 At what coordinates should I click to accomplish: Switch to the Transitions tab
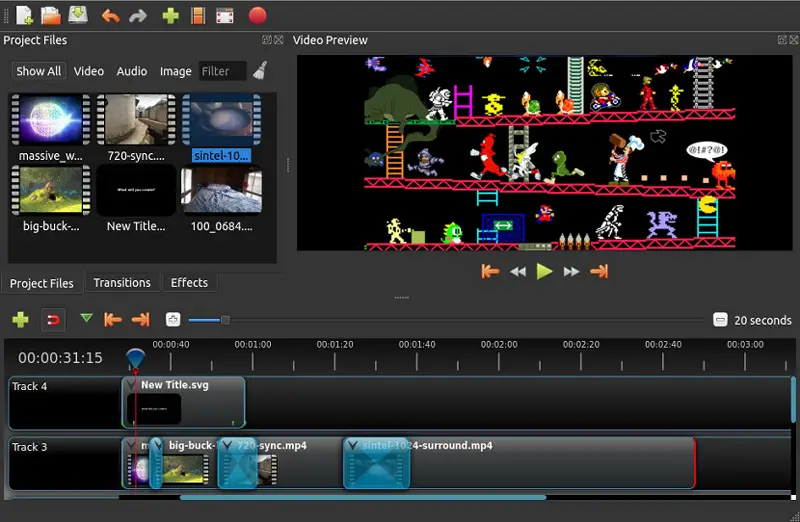122,283
